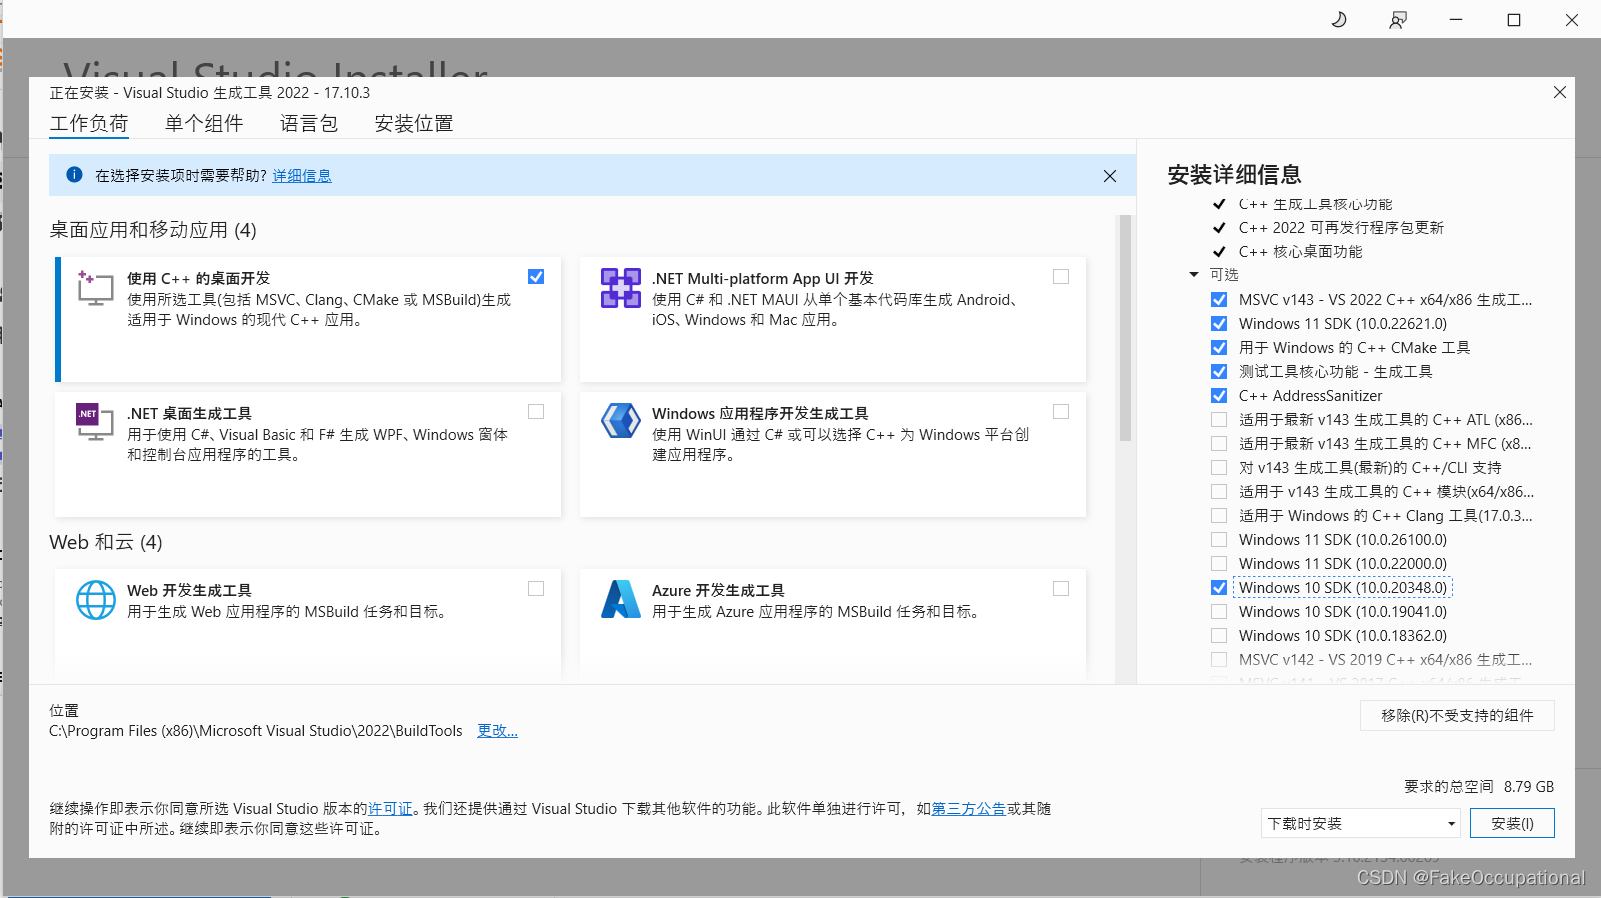The image size is (1601, 898).
Task: Check C++/CLI support for v143 tools
Action: [1219, 468]
